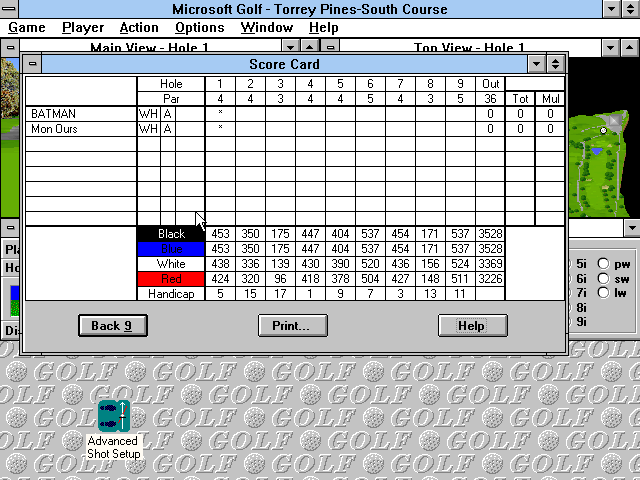Click hole number 6 header

(370, 84)
